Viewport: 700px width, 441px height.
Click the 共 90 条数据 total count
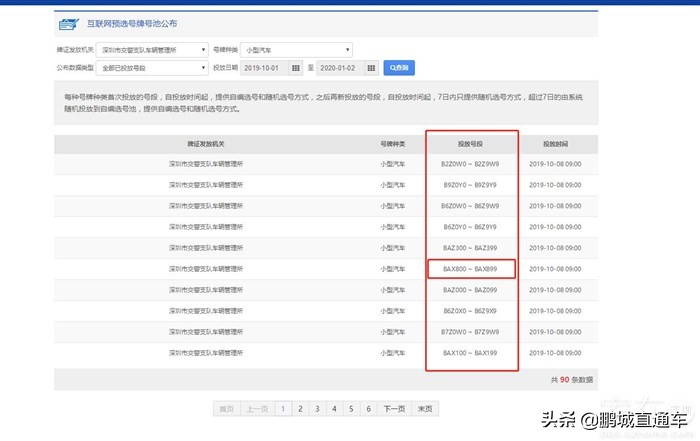coord(571,379)
